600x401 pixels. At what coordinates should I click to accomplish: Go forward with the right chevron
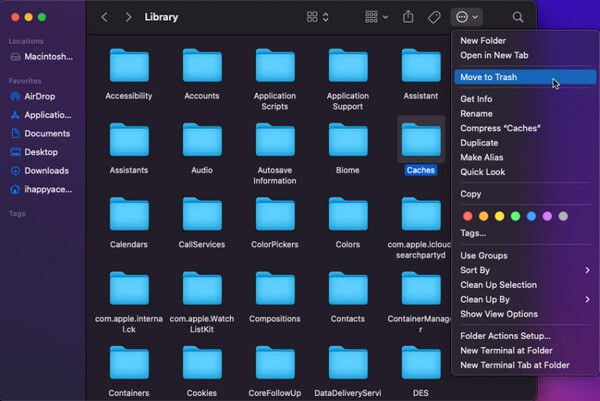pos(128,17)
